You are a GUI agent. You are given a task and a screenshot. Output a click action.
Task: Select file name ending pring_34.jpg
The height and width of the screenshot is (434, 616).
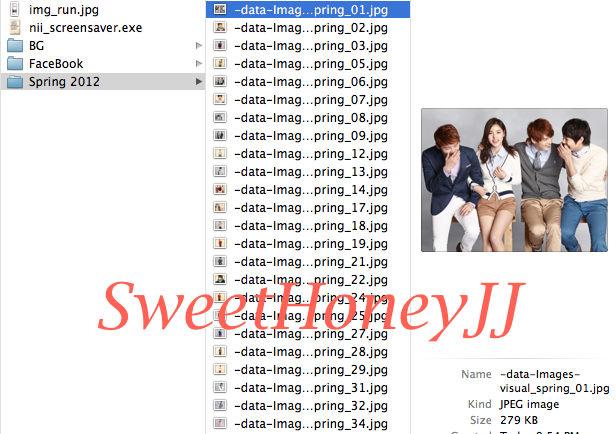[x=311, y=424]
